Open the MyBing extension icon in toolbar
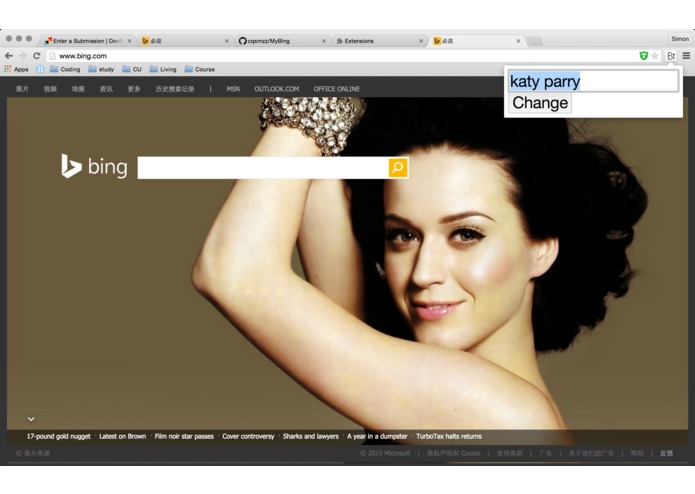The height and width of the screenshot is (494, 695). click(x=671, y=56)
